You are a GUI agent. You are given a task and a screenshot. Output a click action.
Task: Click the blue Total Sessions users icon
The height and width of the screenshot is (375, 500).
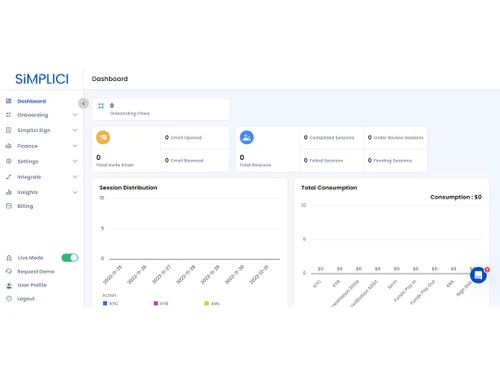247,137
